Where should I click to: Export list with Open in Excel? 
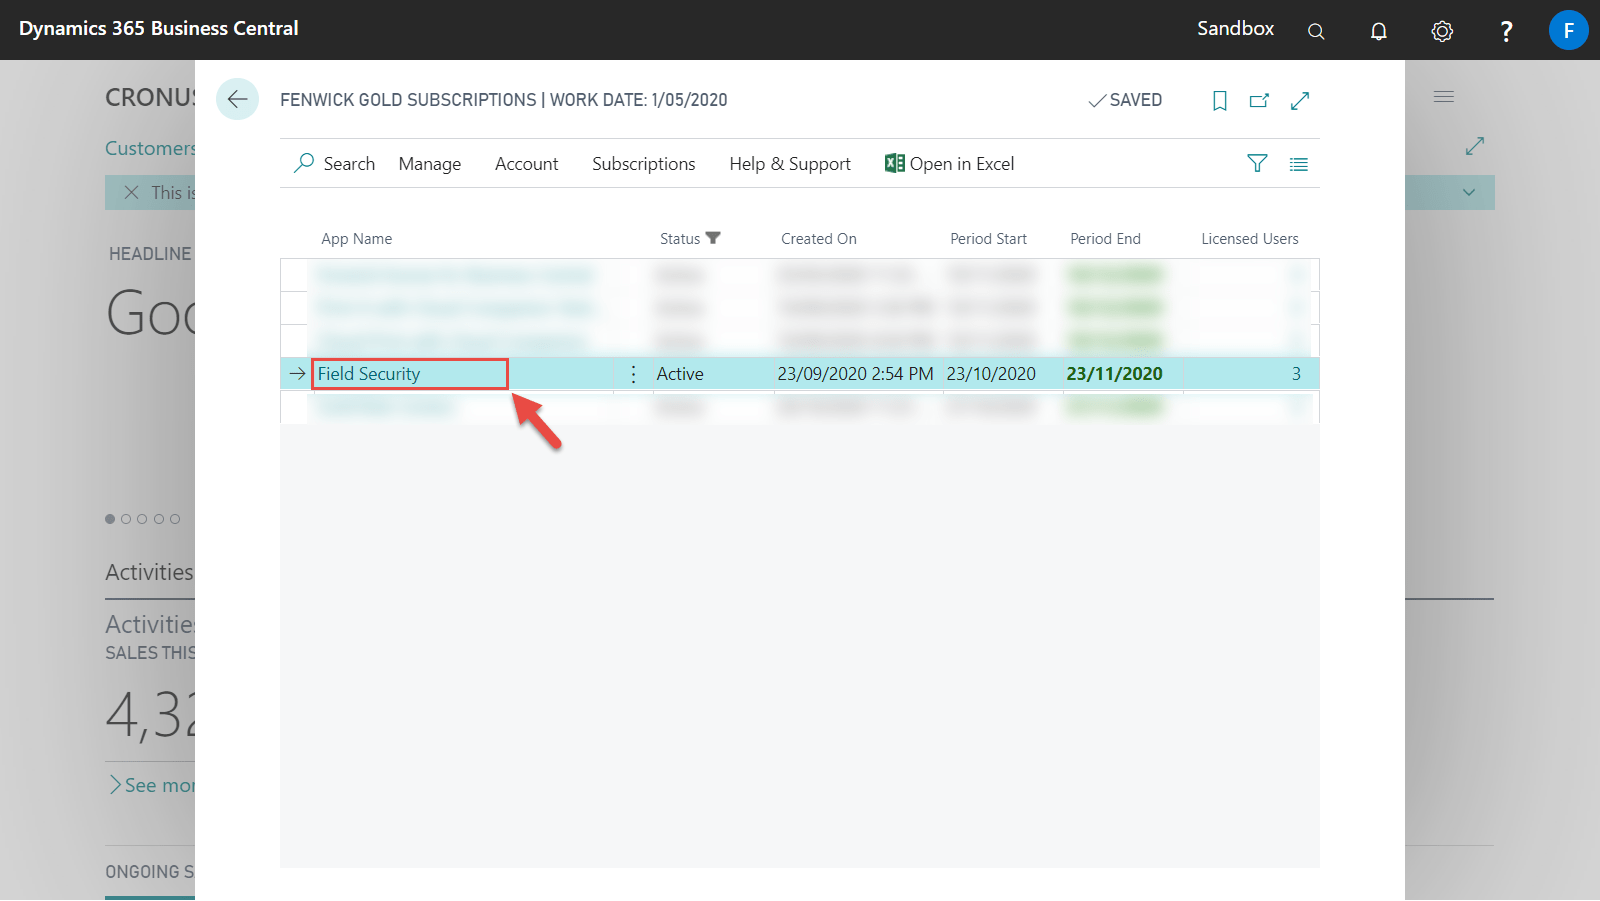point(949,164)
